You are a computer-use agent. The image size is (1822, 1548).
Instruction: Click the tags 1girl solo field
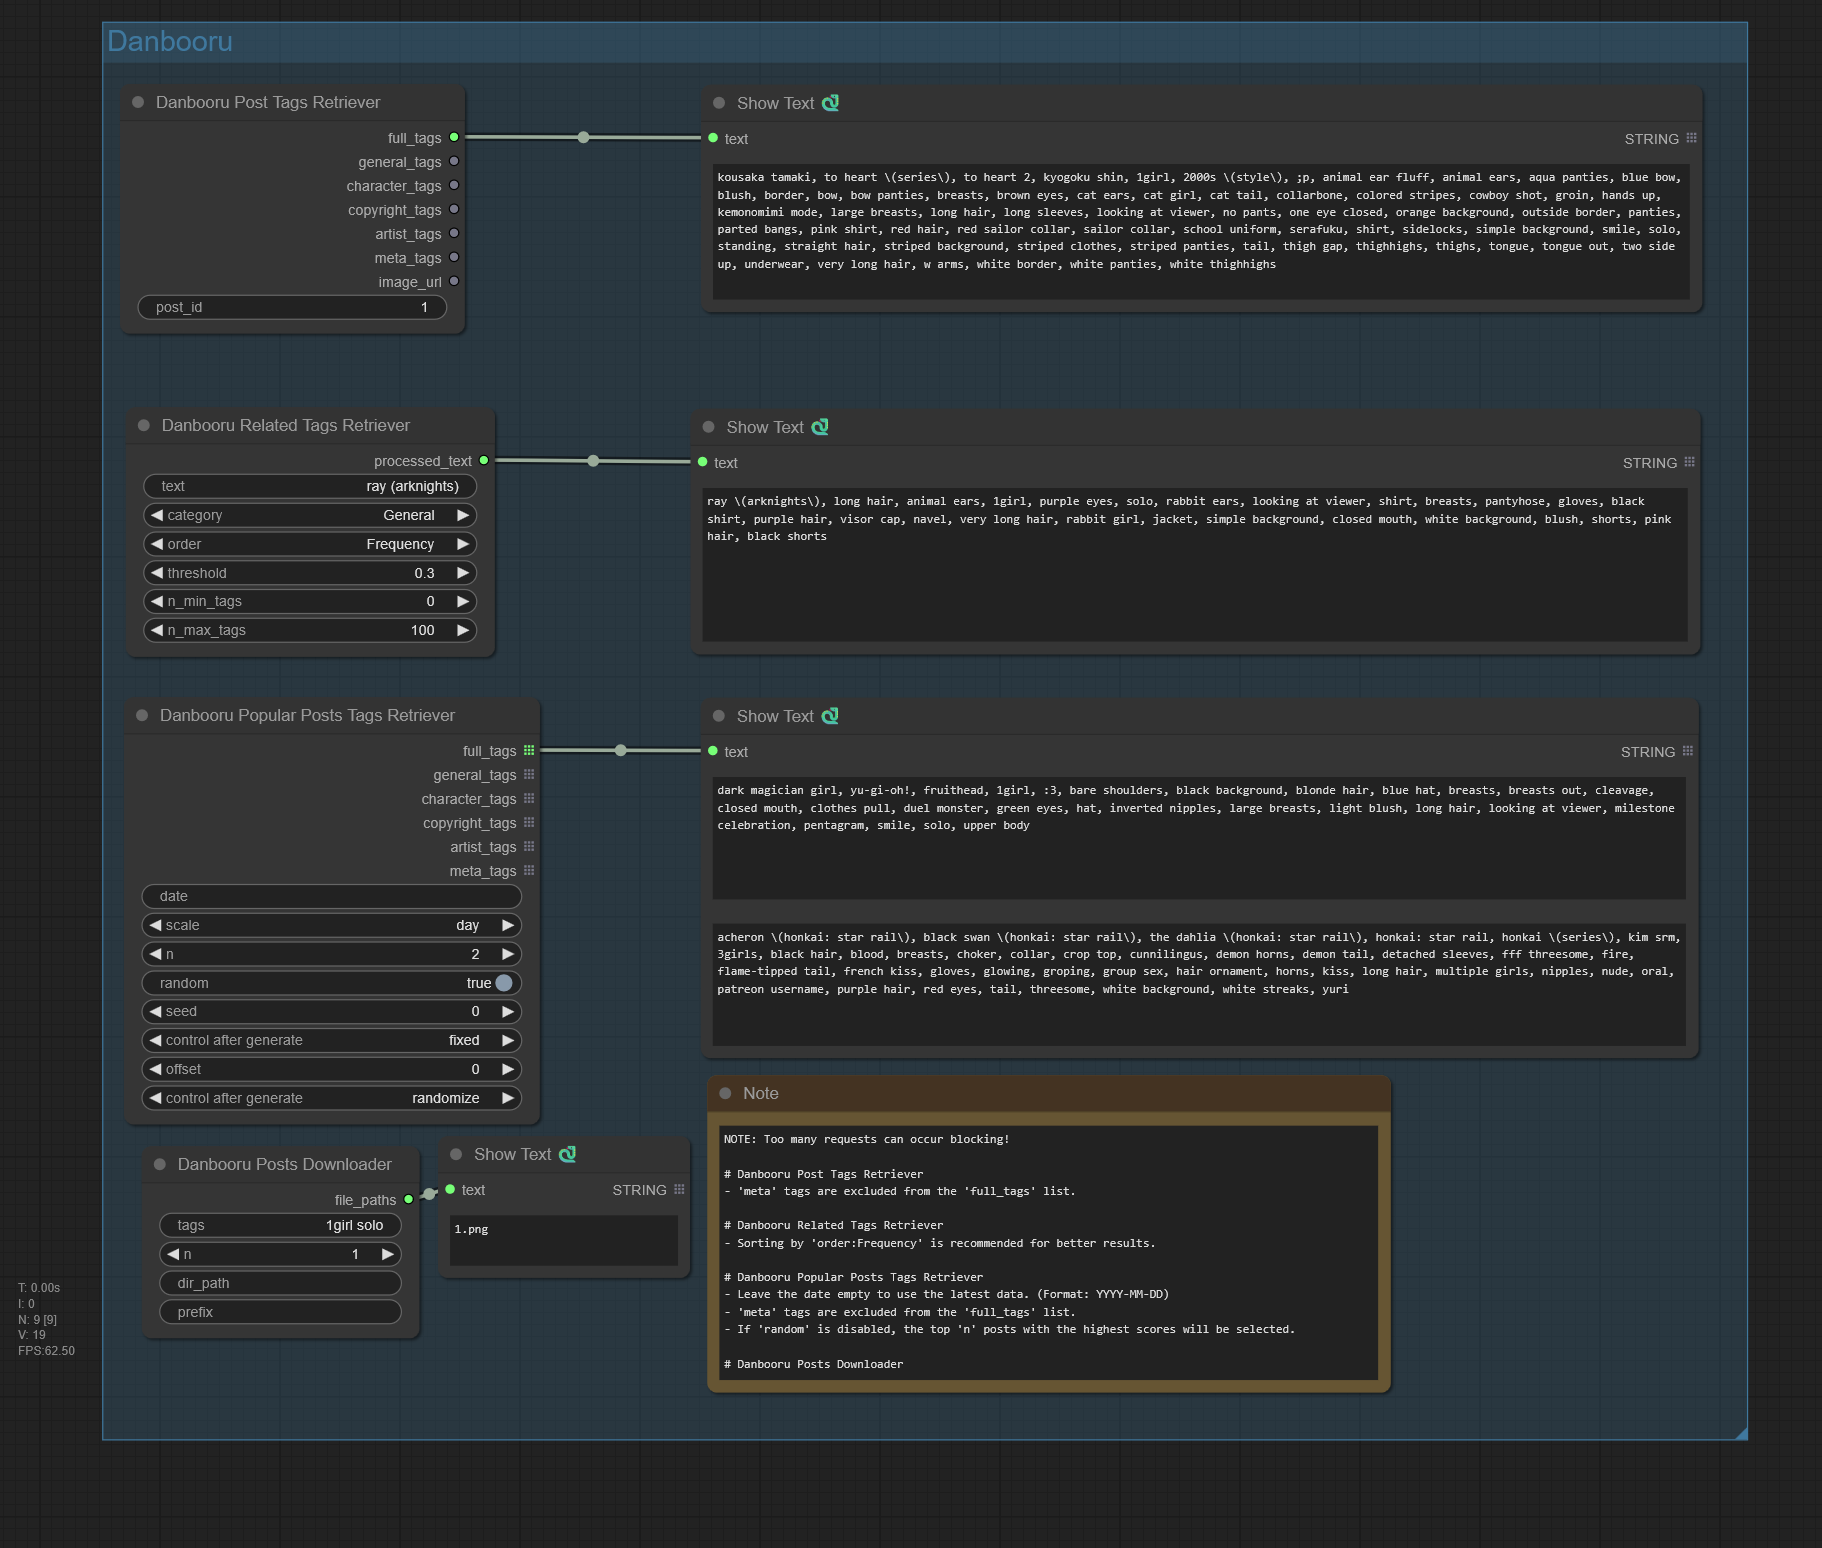[x=281, y=1225]
